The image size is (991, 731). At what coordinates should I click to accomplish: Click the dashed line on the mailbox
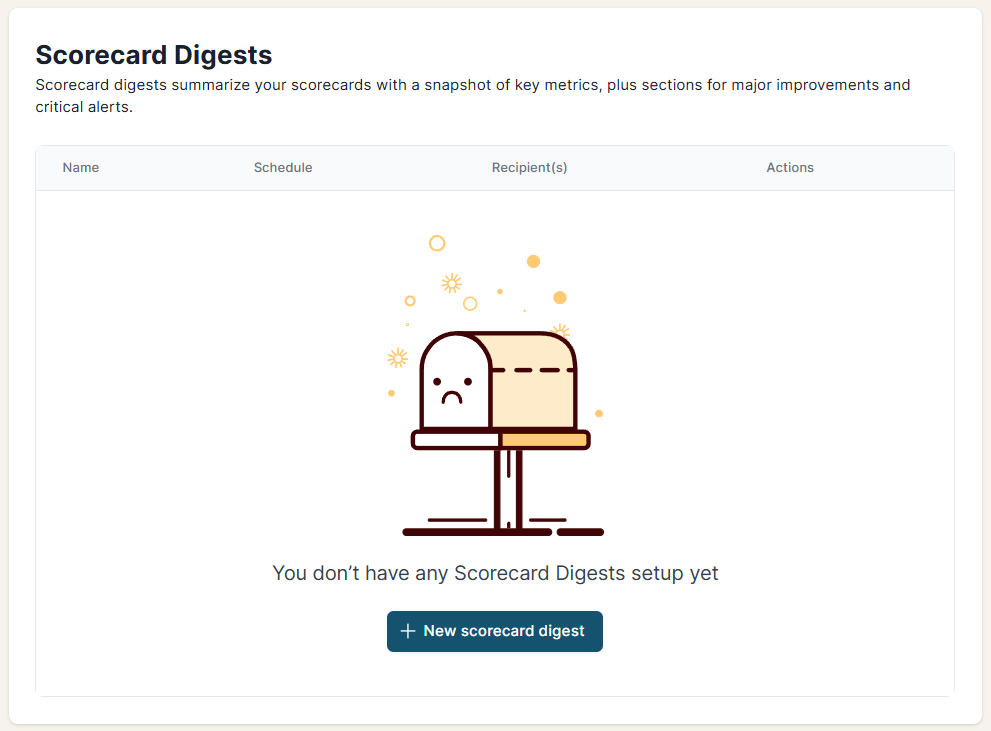click(533, 370)
